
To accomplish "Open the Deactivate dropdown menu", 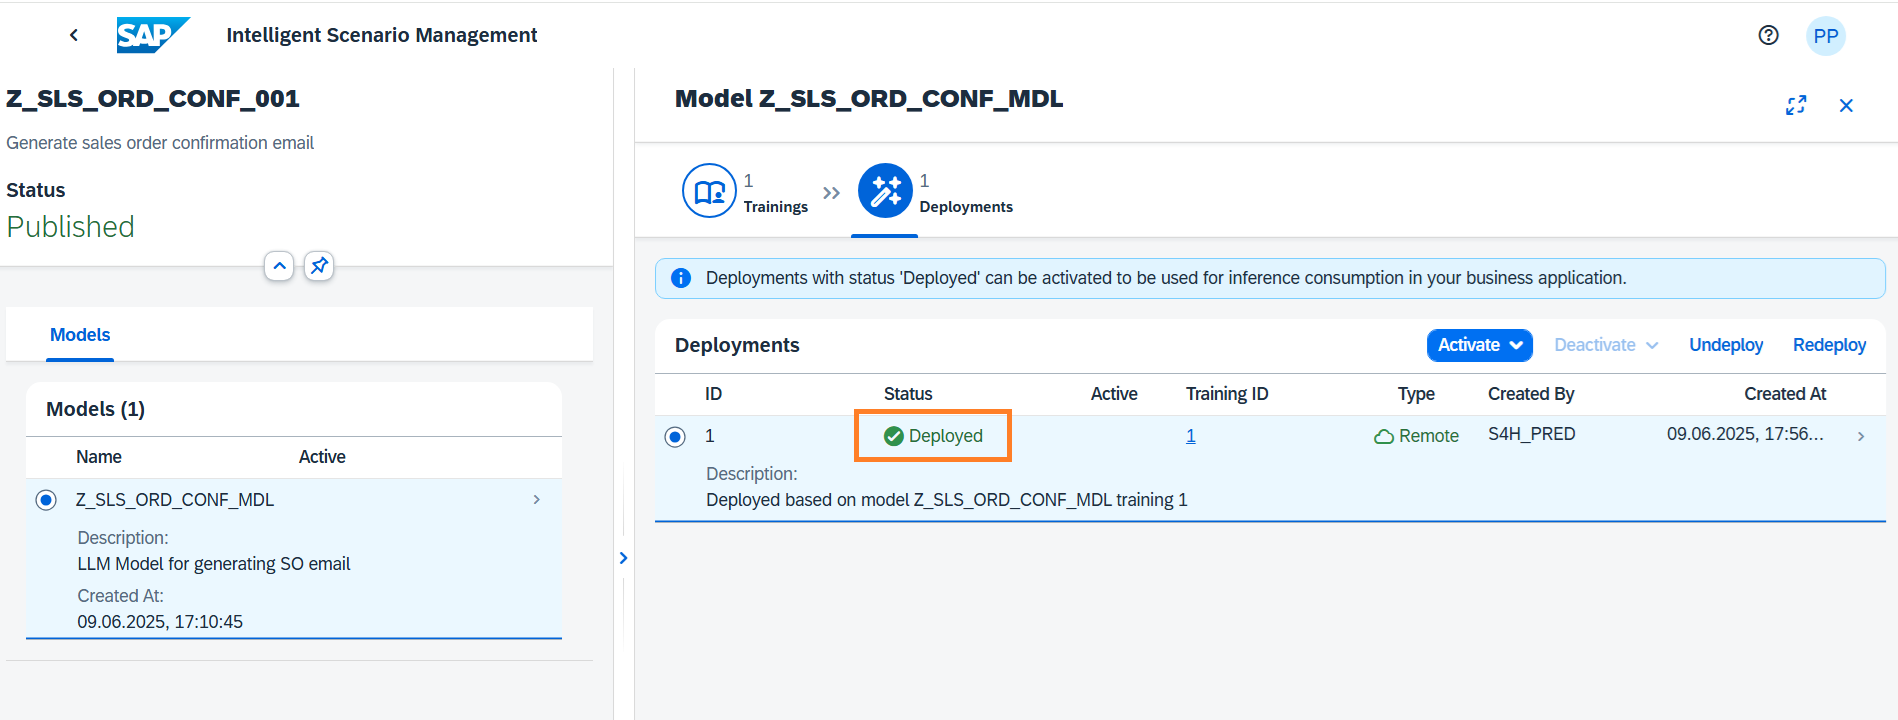I will [1606, 345].
